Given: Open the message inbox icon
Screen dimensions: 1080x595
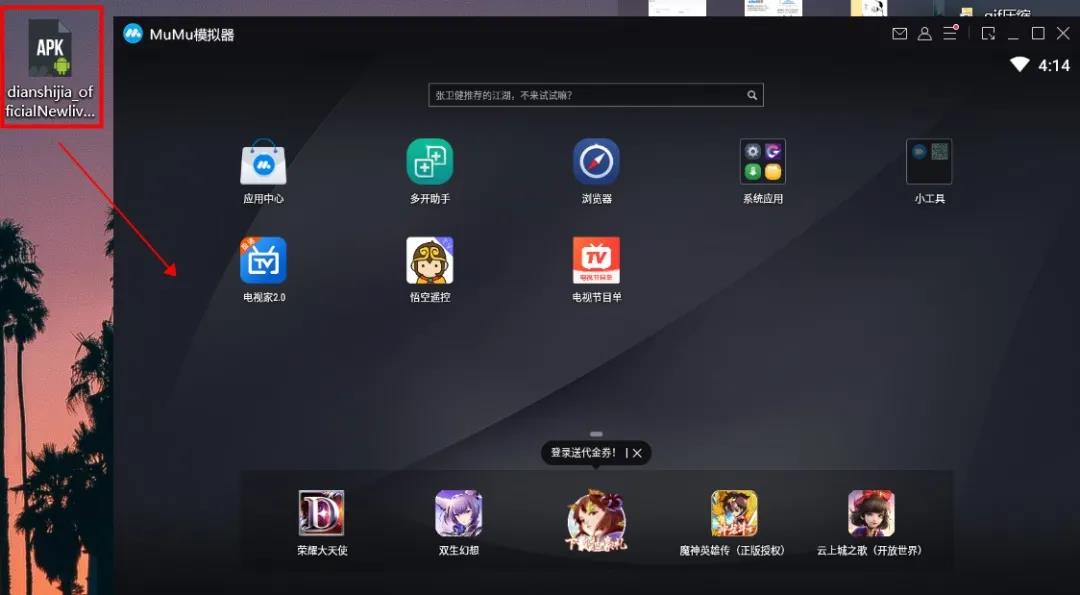Looking at the screenshot, I should pyautogui.click(x=900, y=33).
